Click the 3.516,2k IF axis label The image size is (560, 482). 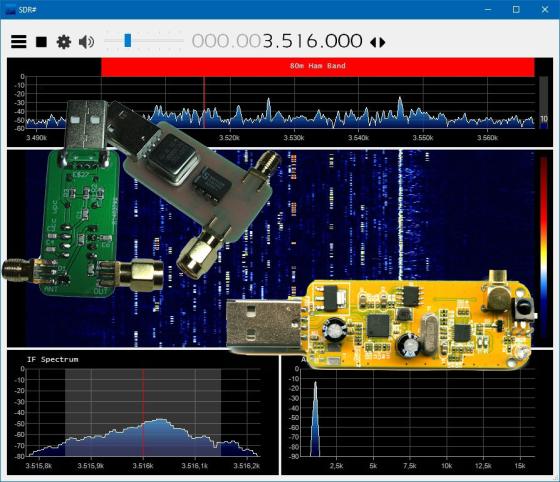pyautogui.click(x=247, y=466)
